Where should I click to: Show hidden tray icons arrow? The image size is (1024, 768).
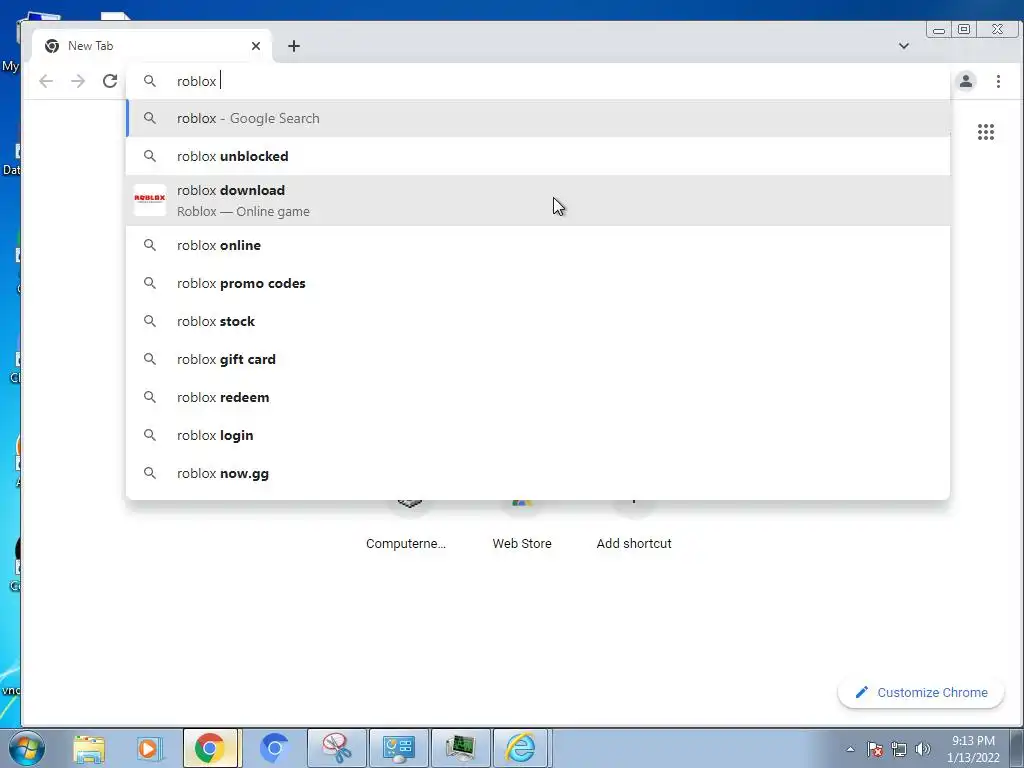850,749
